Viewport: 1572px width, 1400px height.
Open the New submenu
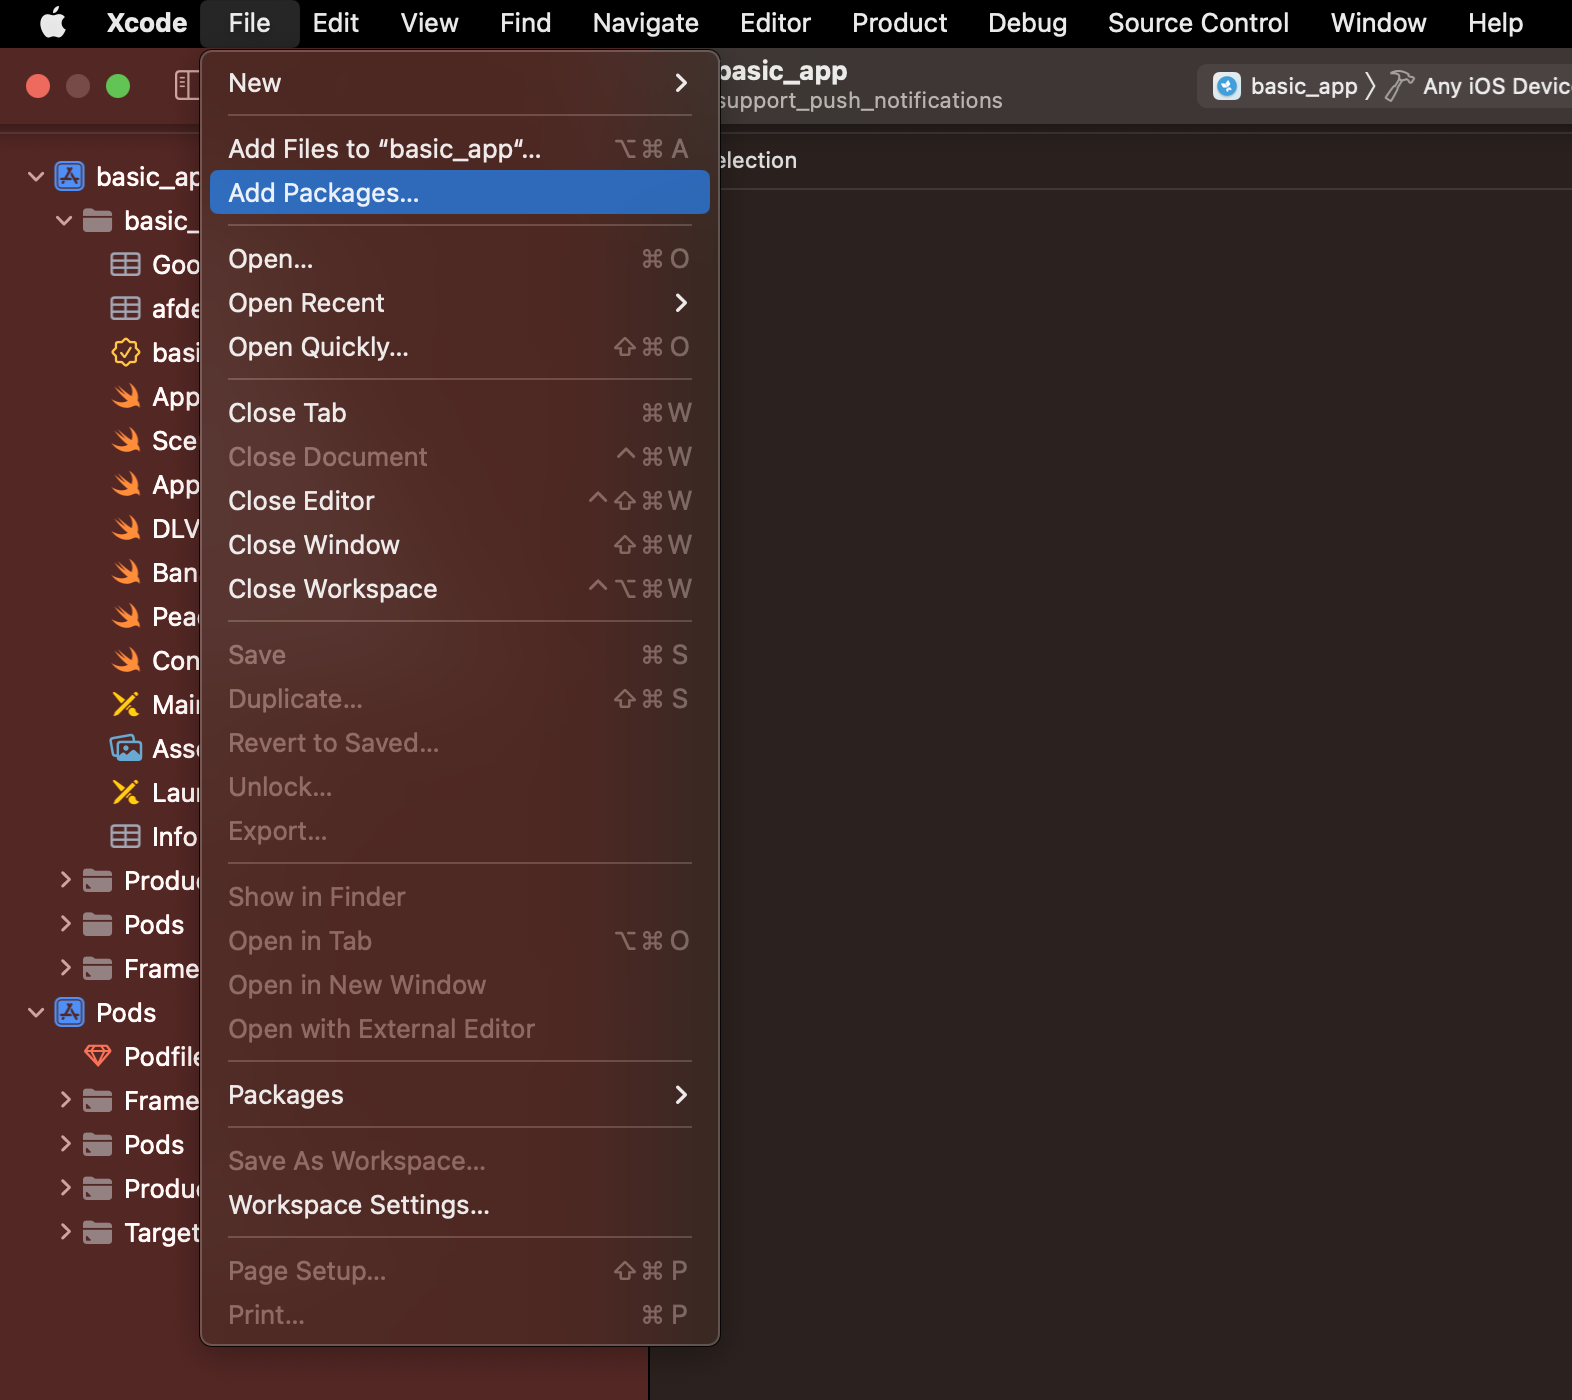460,83
